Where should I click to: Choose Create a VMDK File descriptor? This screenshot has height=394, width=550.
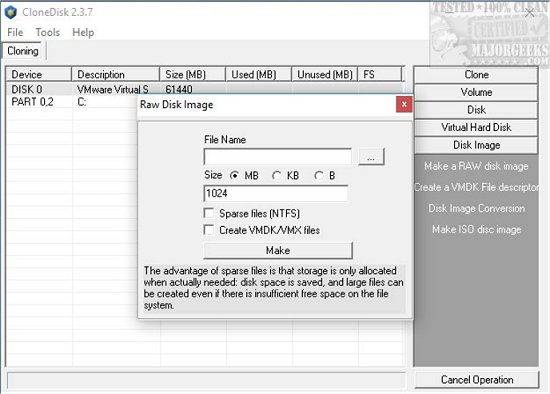click(476, 187)
